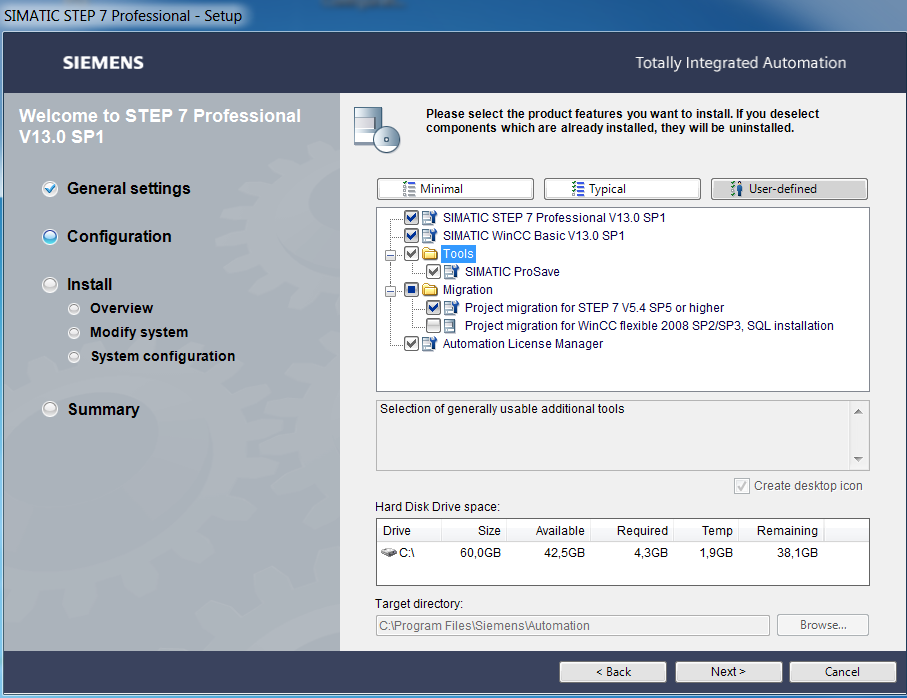Toggle the Tools folder checkbox

click(x=411, y=253)
